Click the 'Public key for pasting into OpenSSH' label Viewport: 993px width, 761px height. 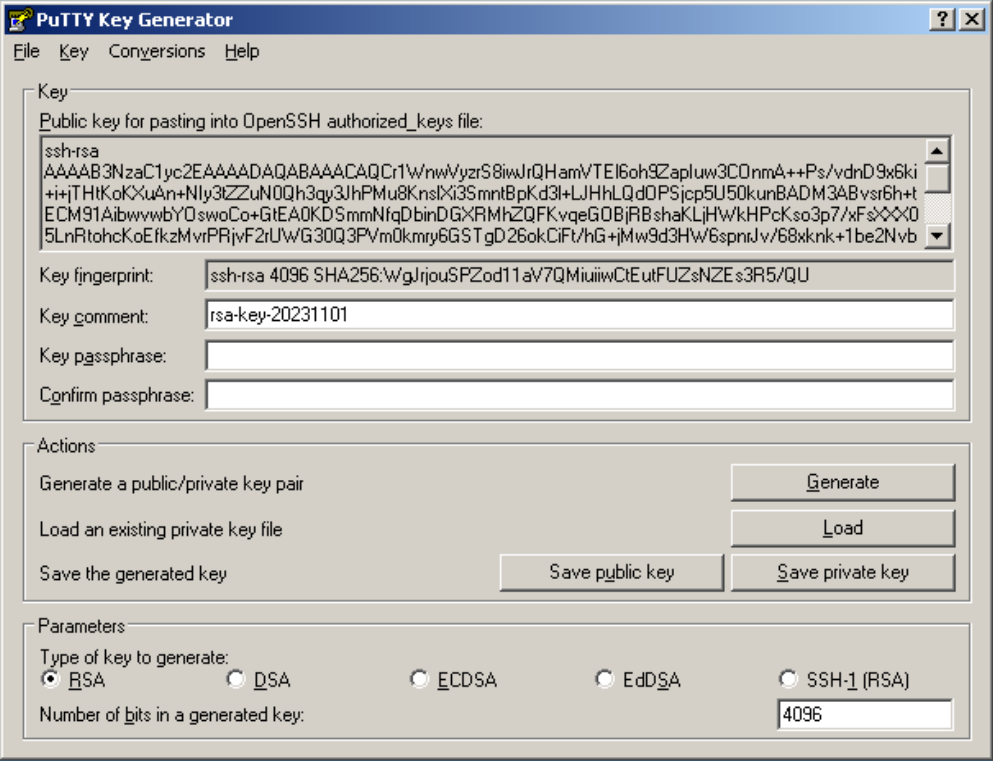[261, 121]
